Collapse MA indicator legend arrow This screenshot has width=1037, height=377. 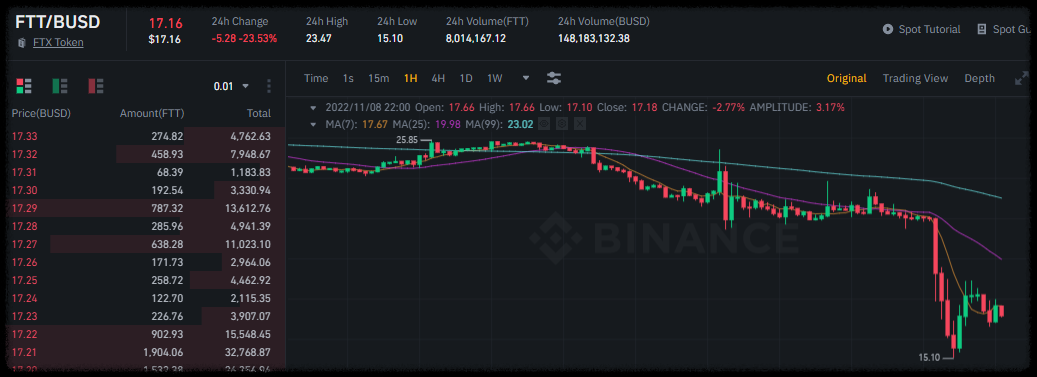tap(313, 124)
